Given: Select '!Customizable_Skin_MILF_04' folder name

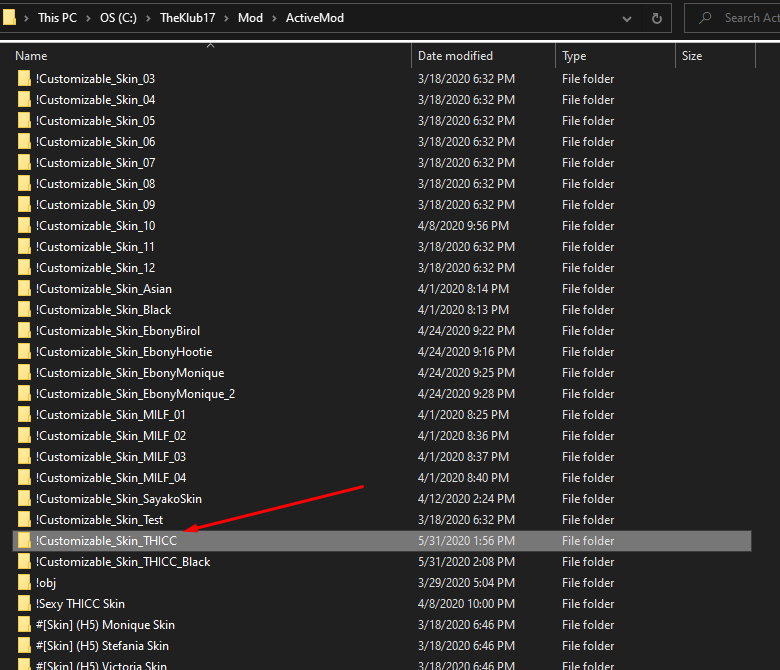Looking at the screenshot, I should [110, 478].
